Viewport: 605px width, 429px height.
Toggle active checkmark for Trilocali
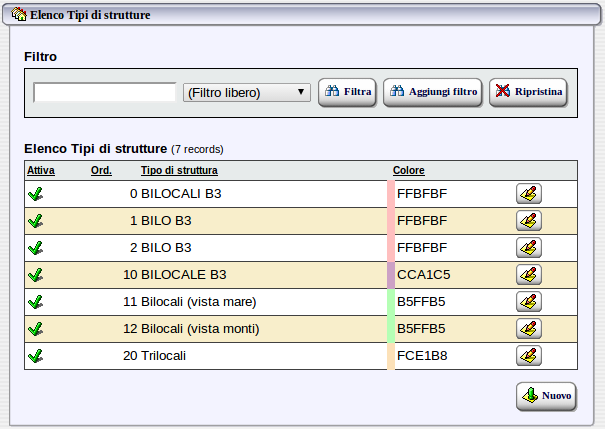click(35, 355)
